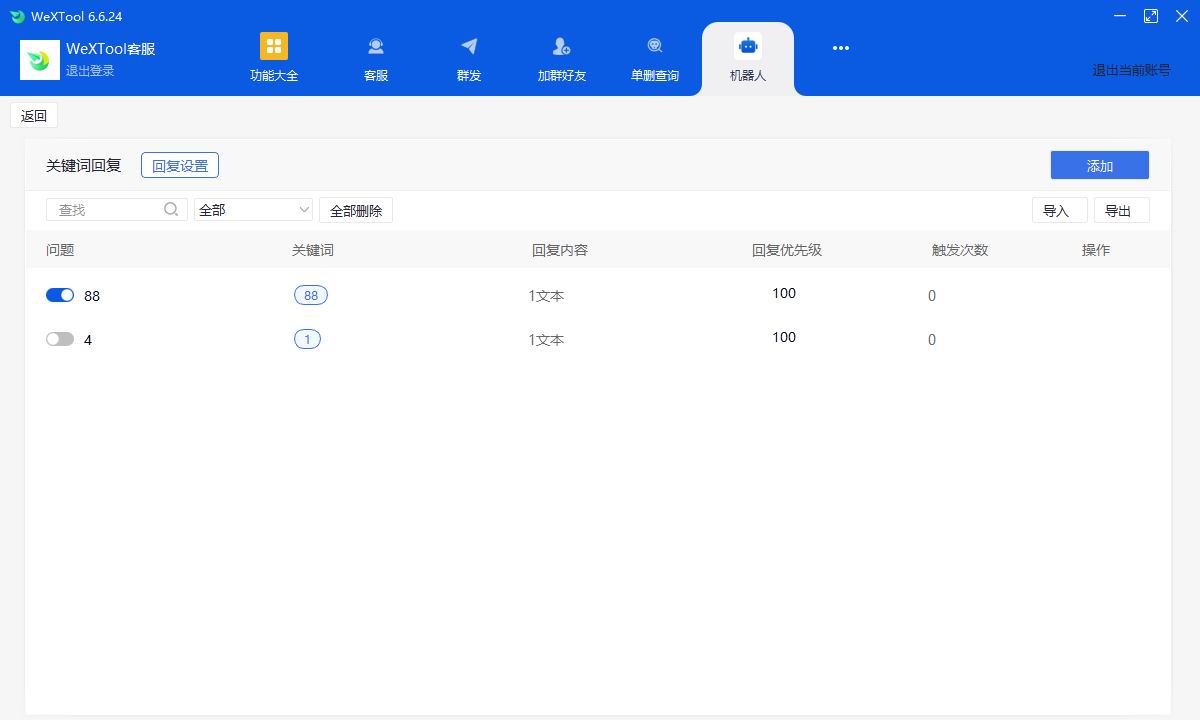
Task: Click the 单删查询 search icon
Action: coord(655,46)
